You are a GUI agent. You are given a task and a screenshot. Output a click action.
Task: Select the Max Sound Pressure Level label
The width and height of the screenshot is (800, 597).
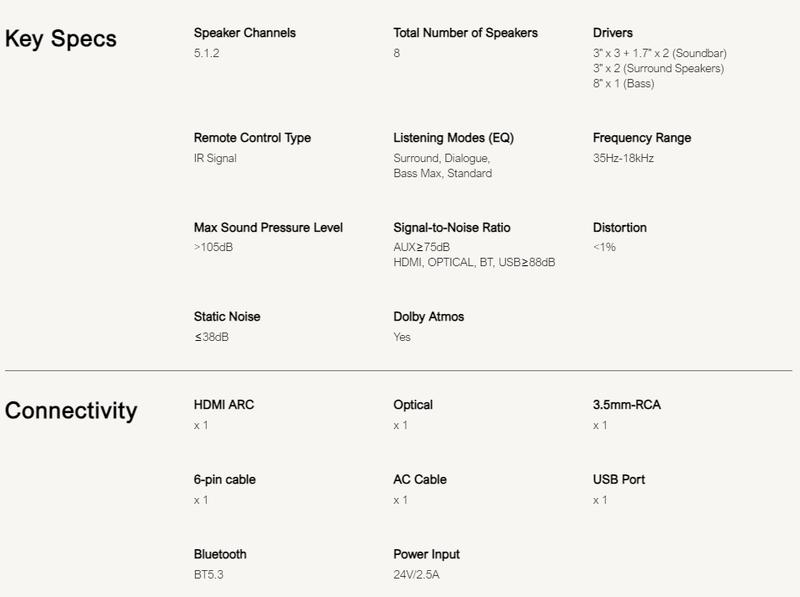click(268, 228)
